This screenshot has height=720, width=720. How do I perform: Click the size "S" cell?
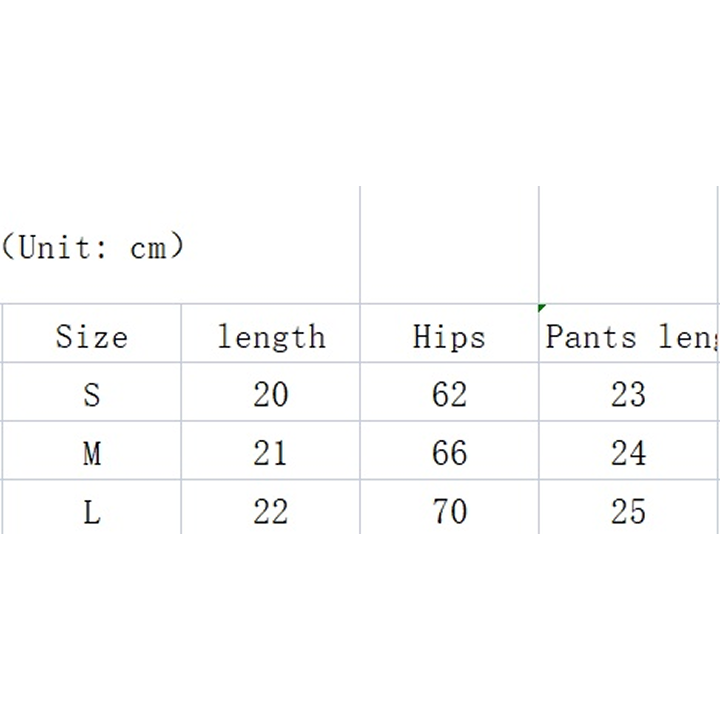click(92, 394)
